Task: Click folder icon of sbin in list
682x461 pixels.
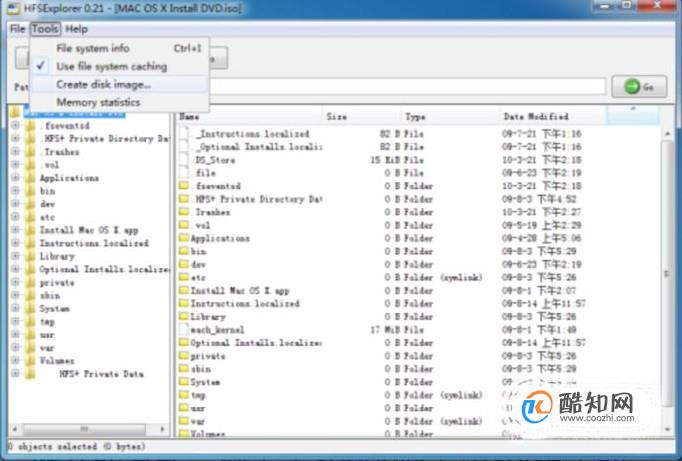Action: [x=184, y=368]
